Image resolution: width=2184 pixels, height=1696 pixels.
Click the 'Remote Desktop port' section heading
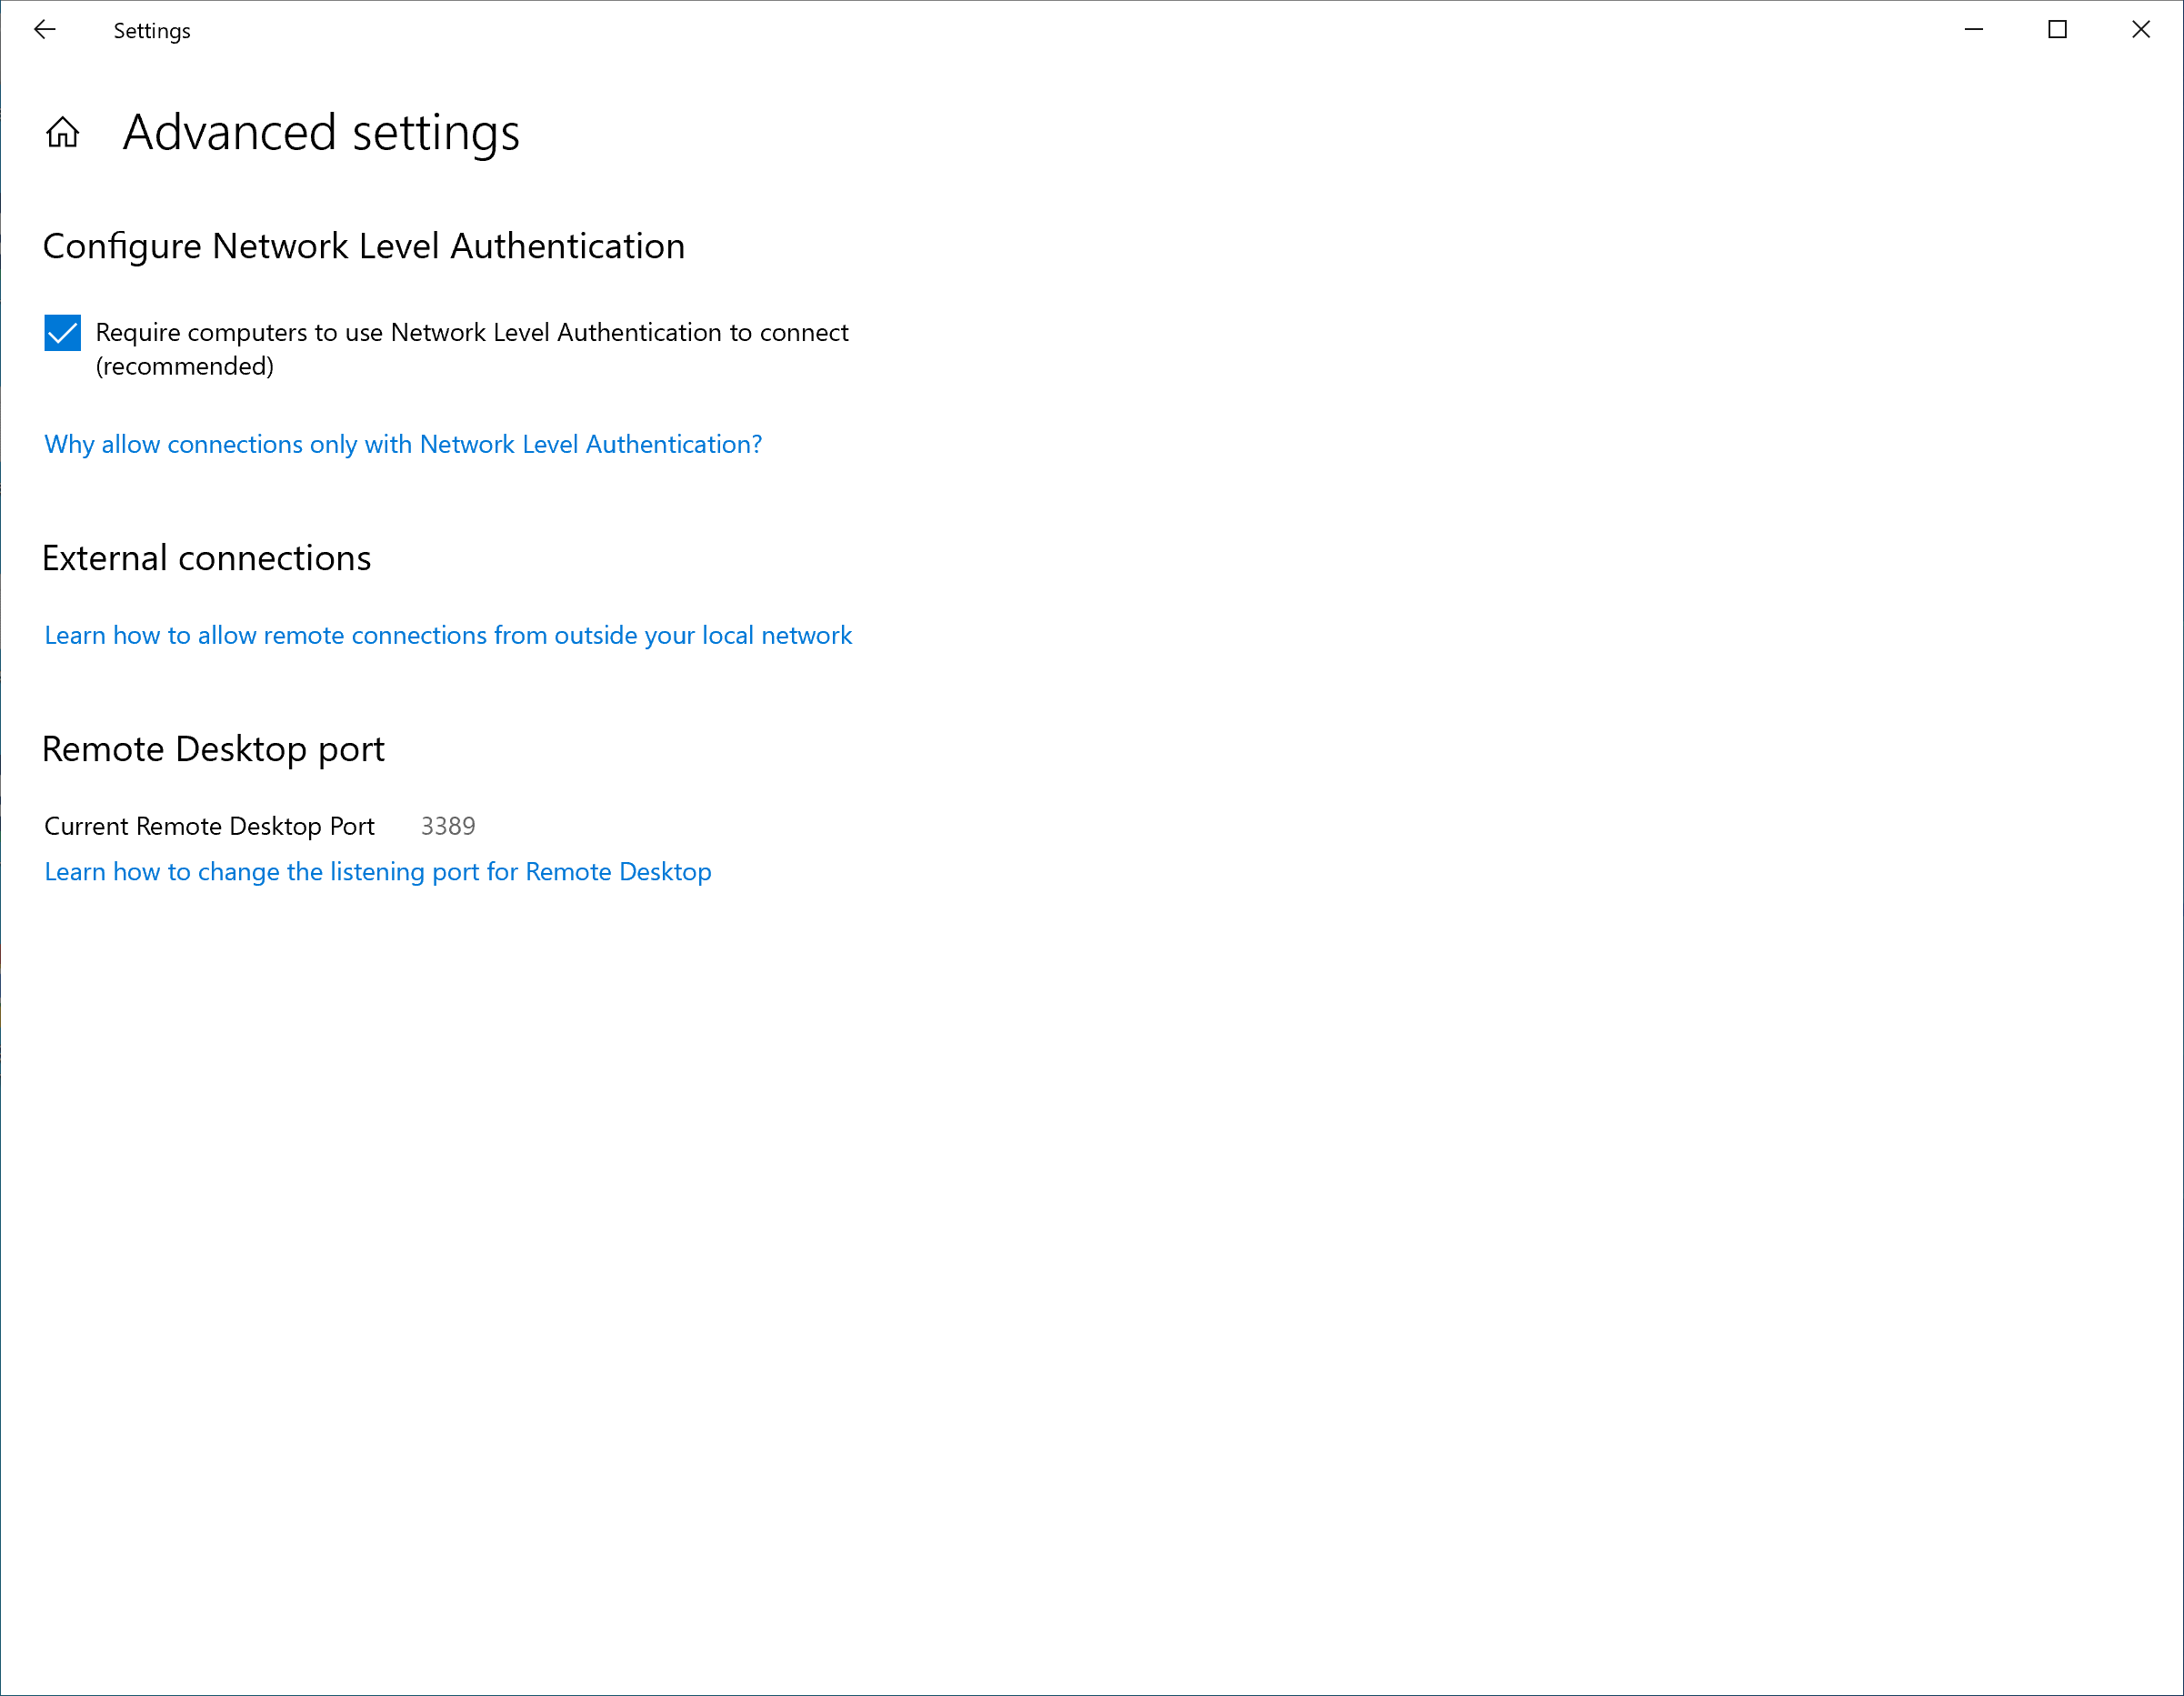pyautogui.click(x=213, y=749)
